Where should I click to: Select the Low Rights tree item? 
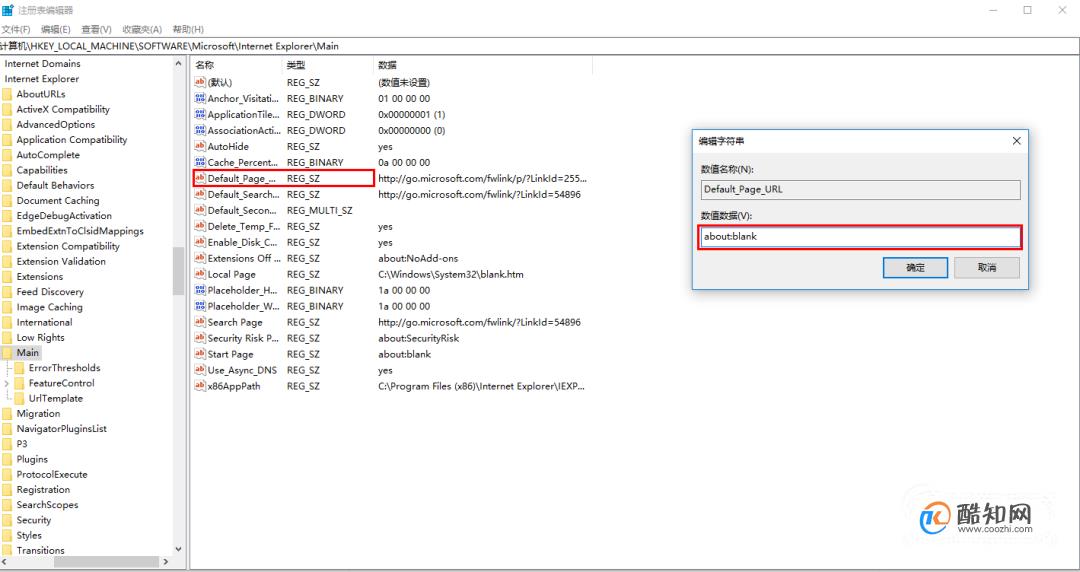[41, 338]
